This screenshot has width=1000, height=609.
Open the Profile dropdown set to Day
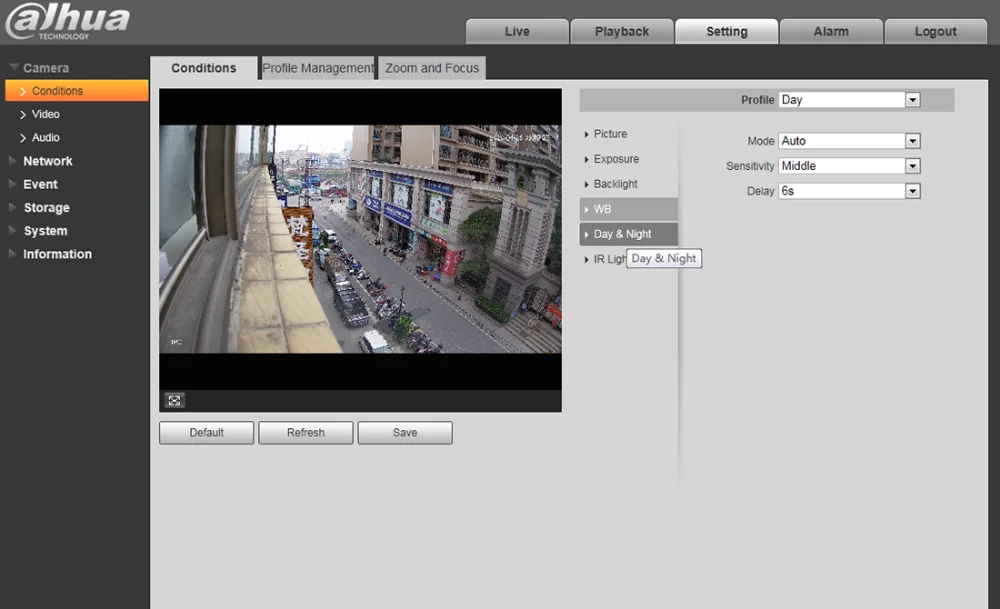pos(849,100)
